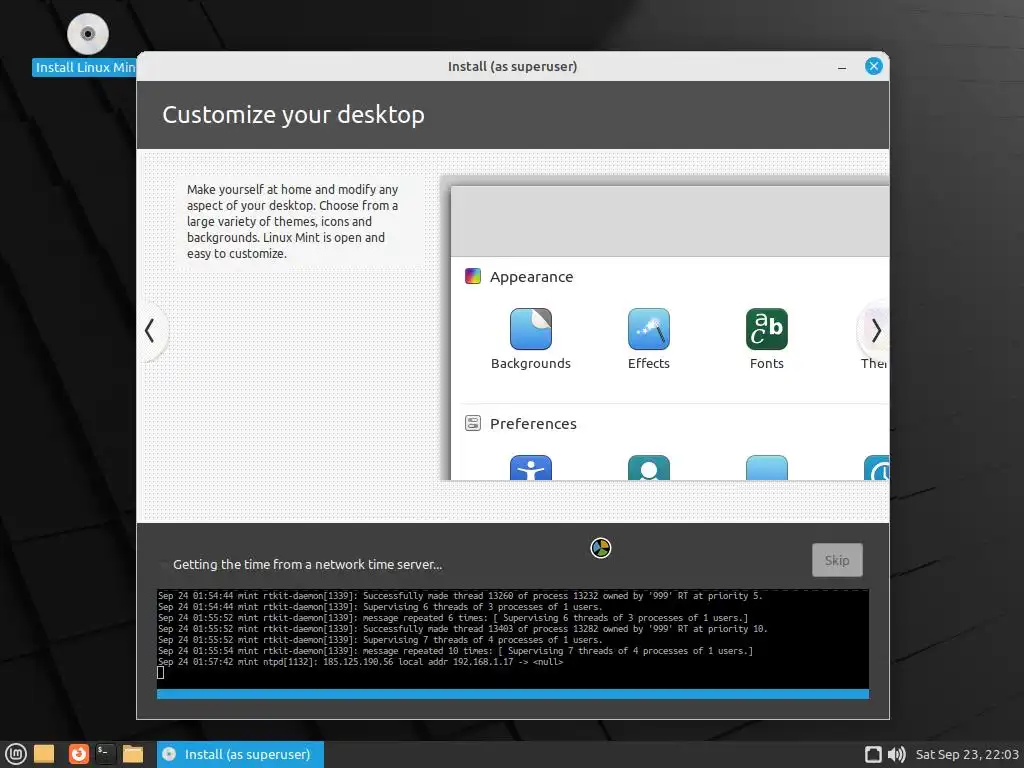Click the installer terminal log output

point(513,639)
